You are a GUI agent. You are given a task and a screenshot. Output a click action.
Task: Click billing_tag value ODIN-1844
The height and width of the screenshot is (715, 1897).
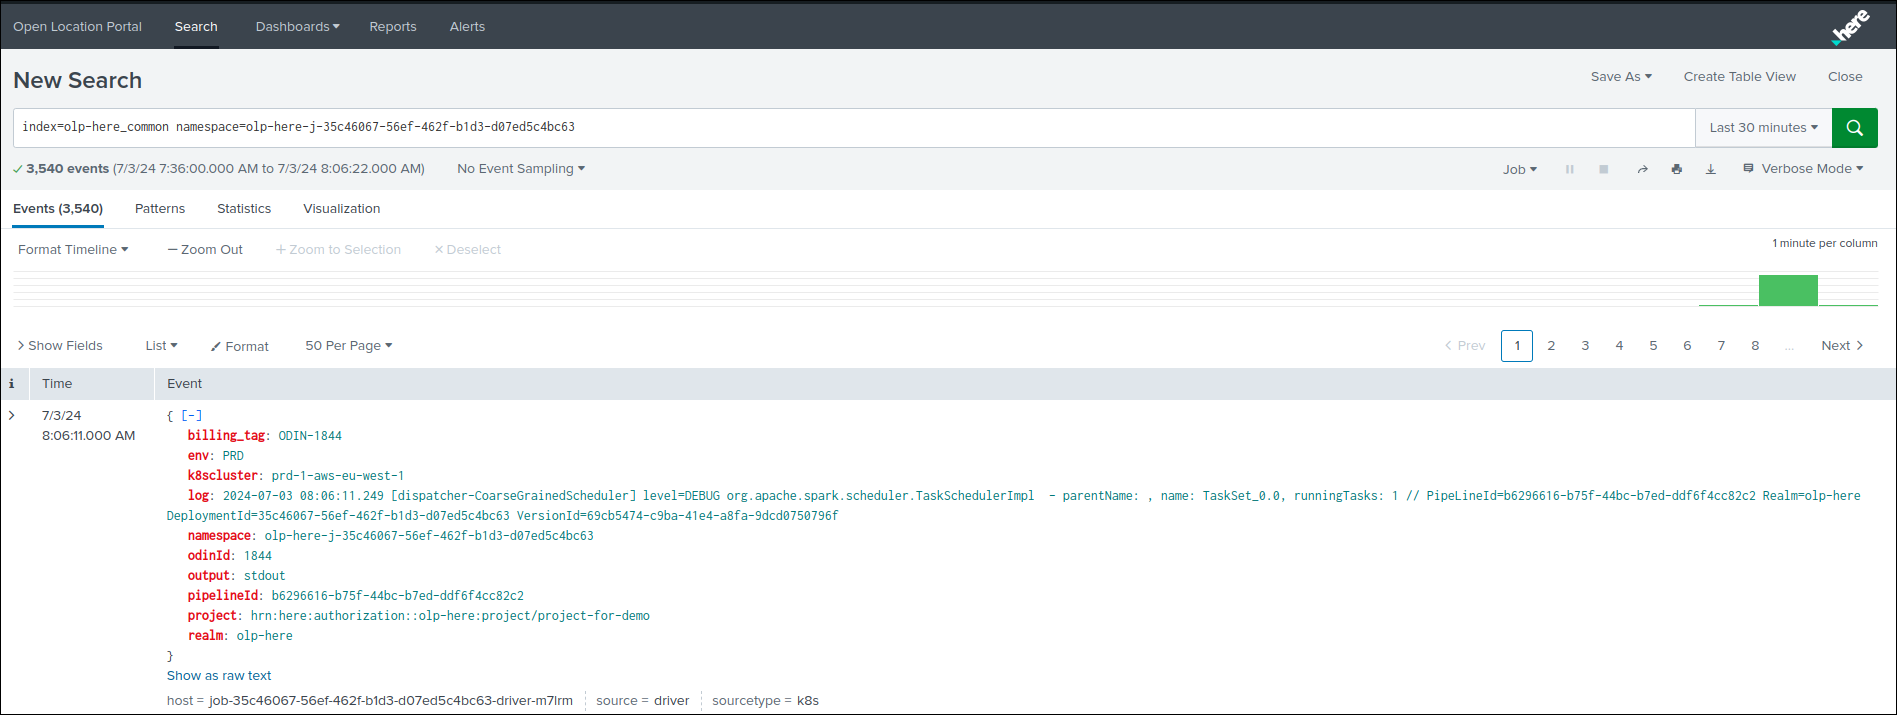tap(310, 436)
